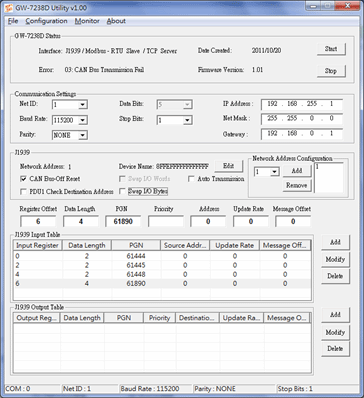364x398 pixels.
Task: Click the PGN input field
Action: coord(123,221)
